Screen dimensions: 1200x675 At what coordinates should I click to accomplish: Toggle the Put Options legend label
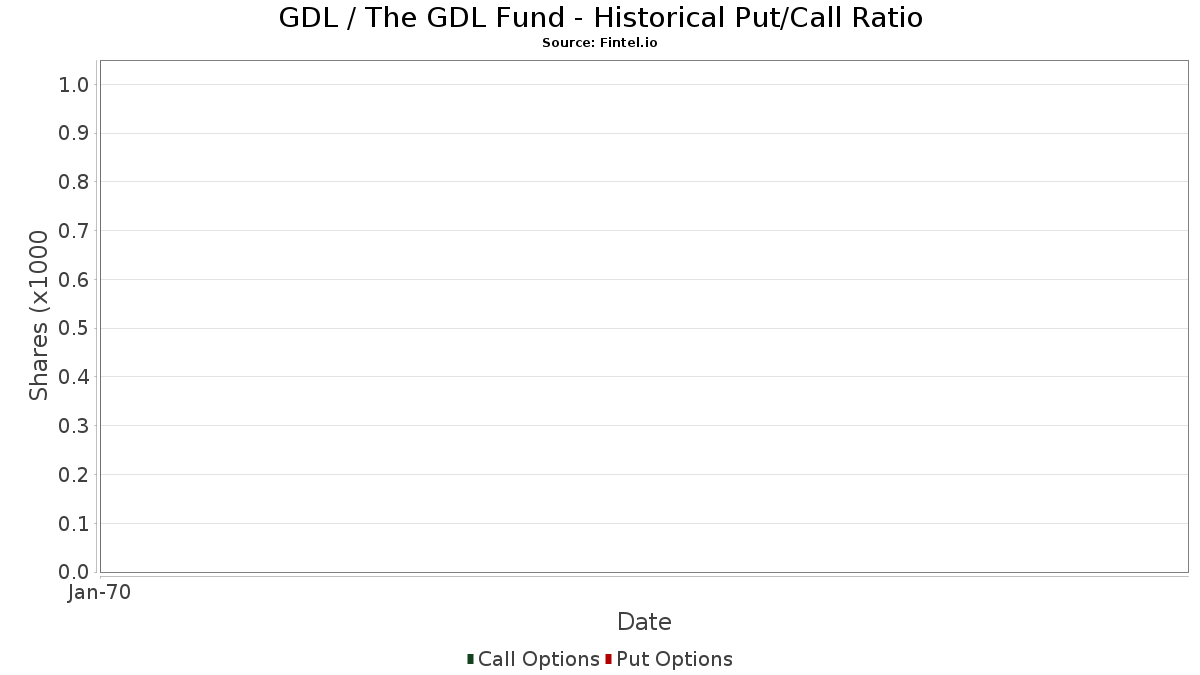coord(675,659)
